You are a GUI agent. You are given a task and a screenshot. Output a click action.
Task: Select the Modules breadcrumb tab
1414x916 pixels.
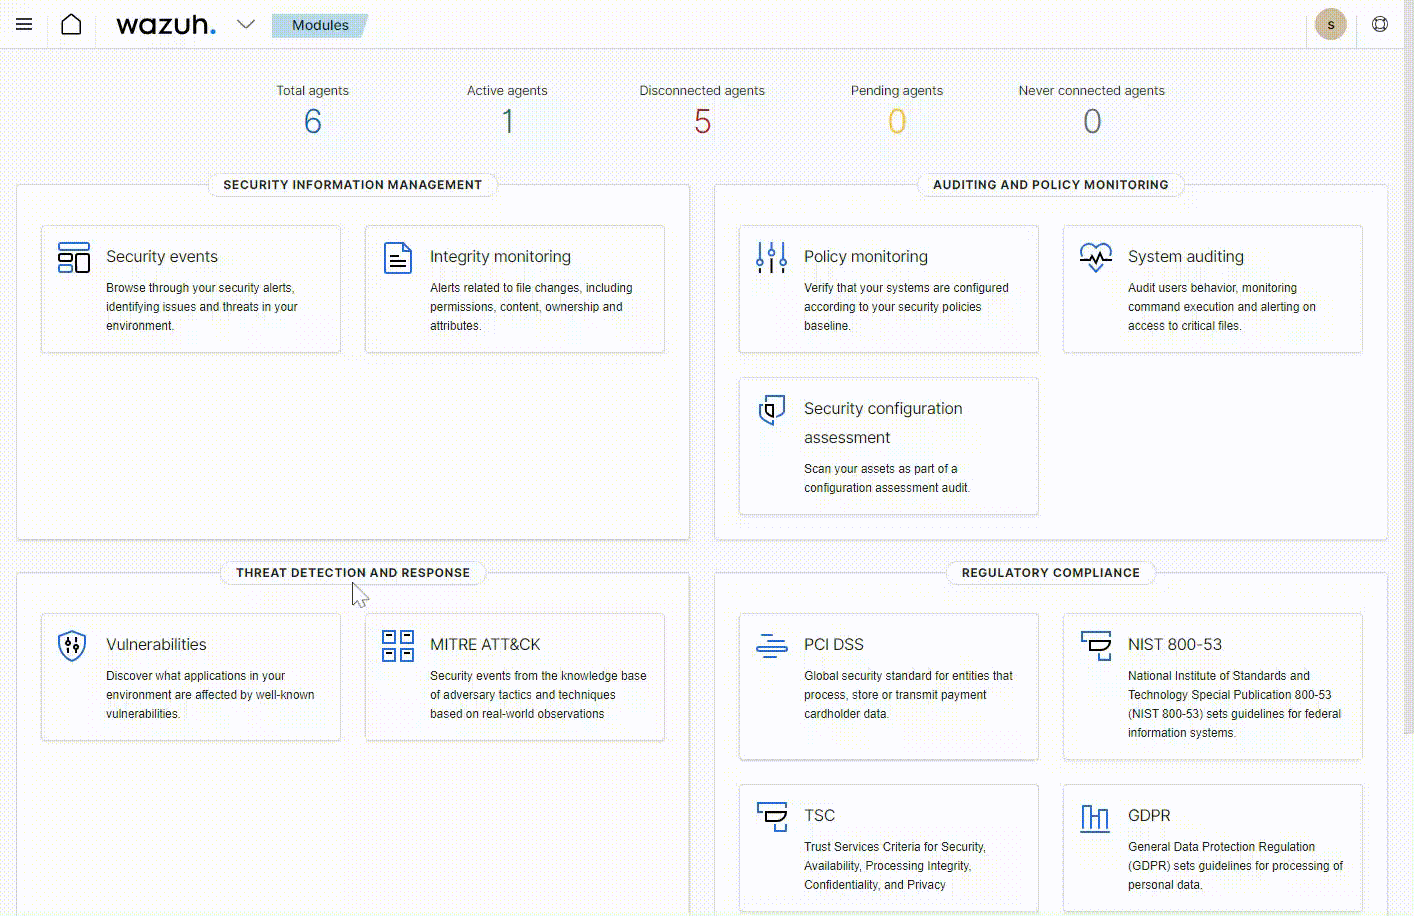320,25
